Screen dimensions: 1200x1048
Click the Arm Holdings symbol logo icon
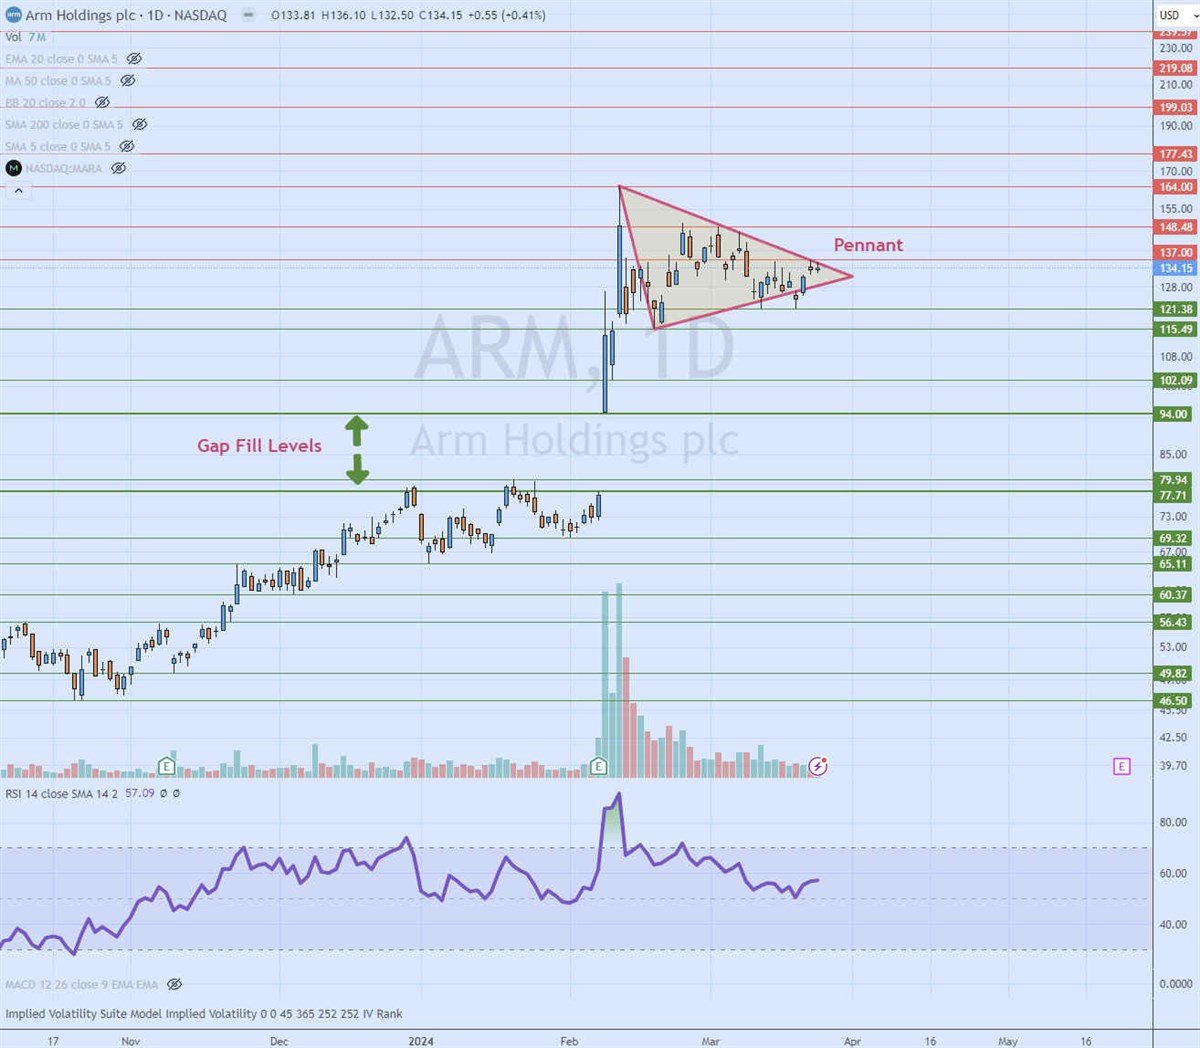pos(14,15)
